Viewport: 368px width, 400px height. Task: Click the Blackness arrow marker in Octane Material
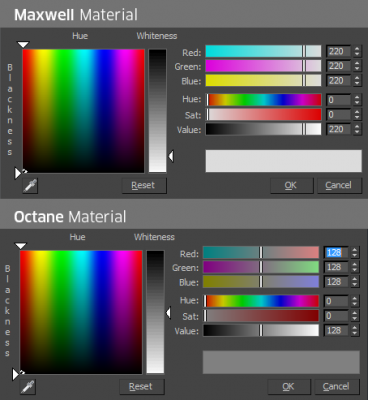click(x=15, y=374)
